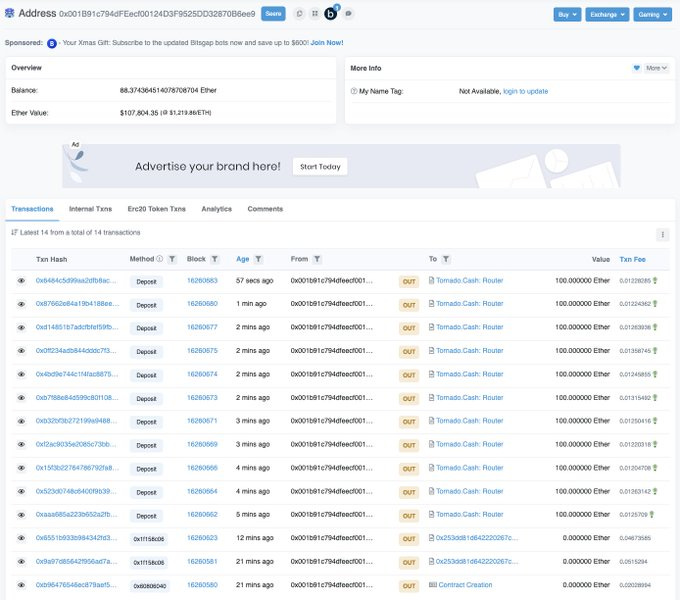This screenshot has height=600, width=680.
Task: Open transaction hash 0x15f3b22764786792fa8
Action: (x=77, y=468)
